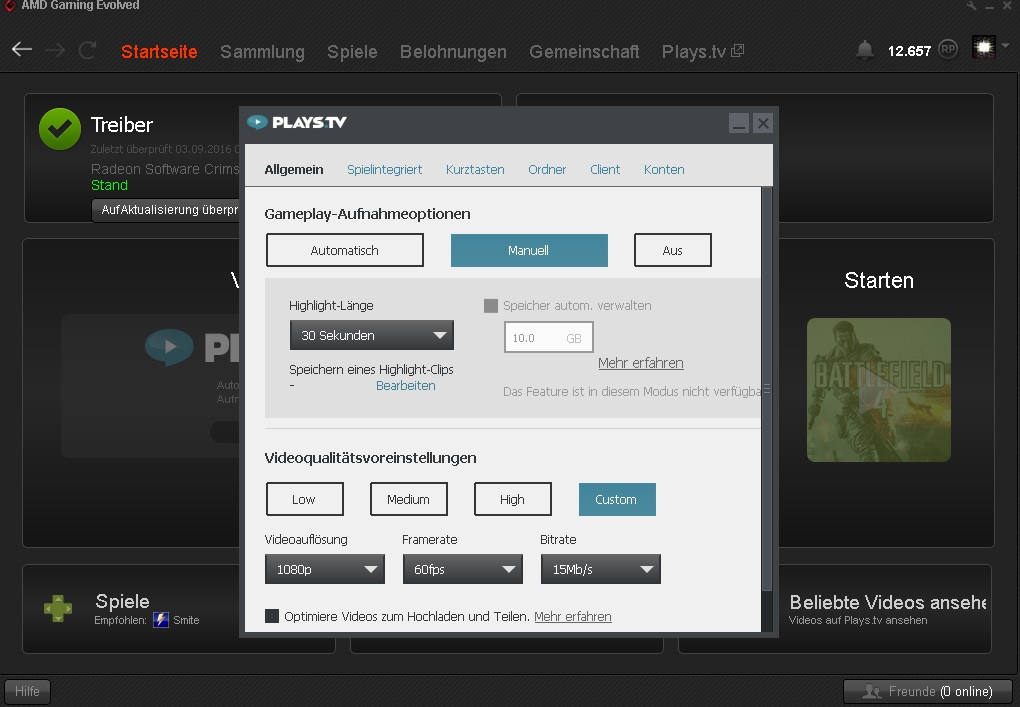Expand arrow next to user avatar

pyautogui.click(x=1006, y=46)
